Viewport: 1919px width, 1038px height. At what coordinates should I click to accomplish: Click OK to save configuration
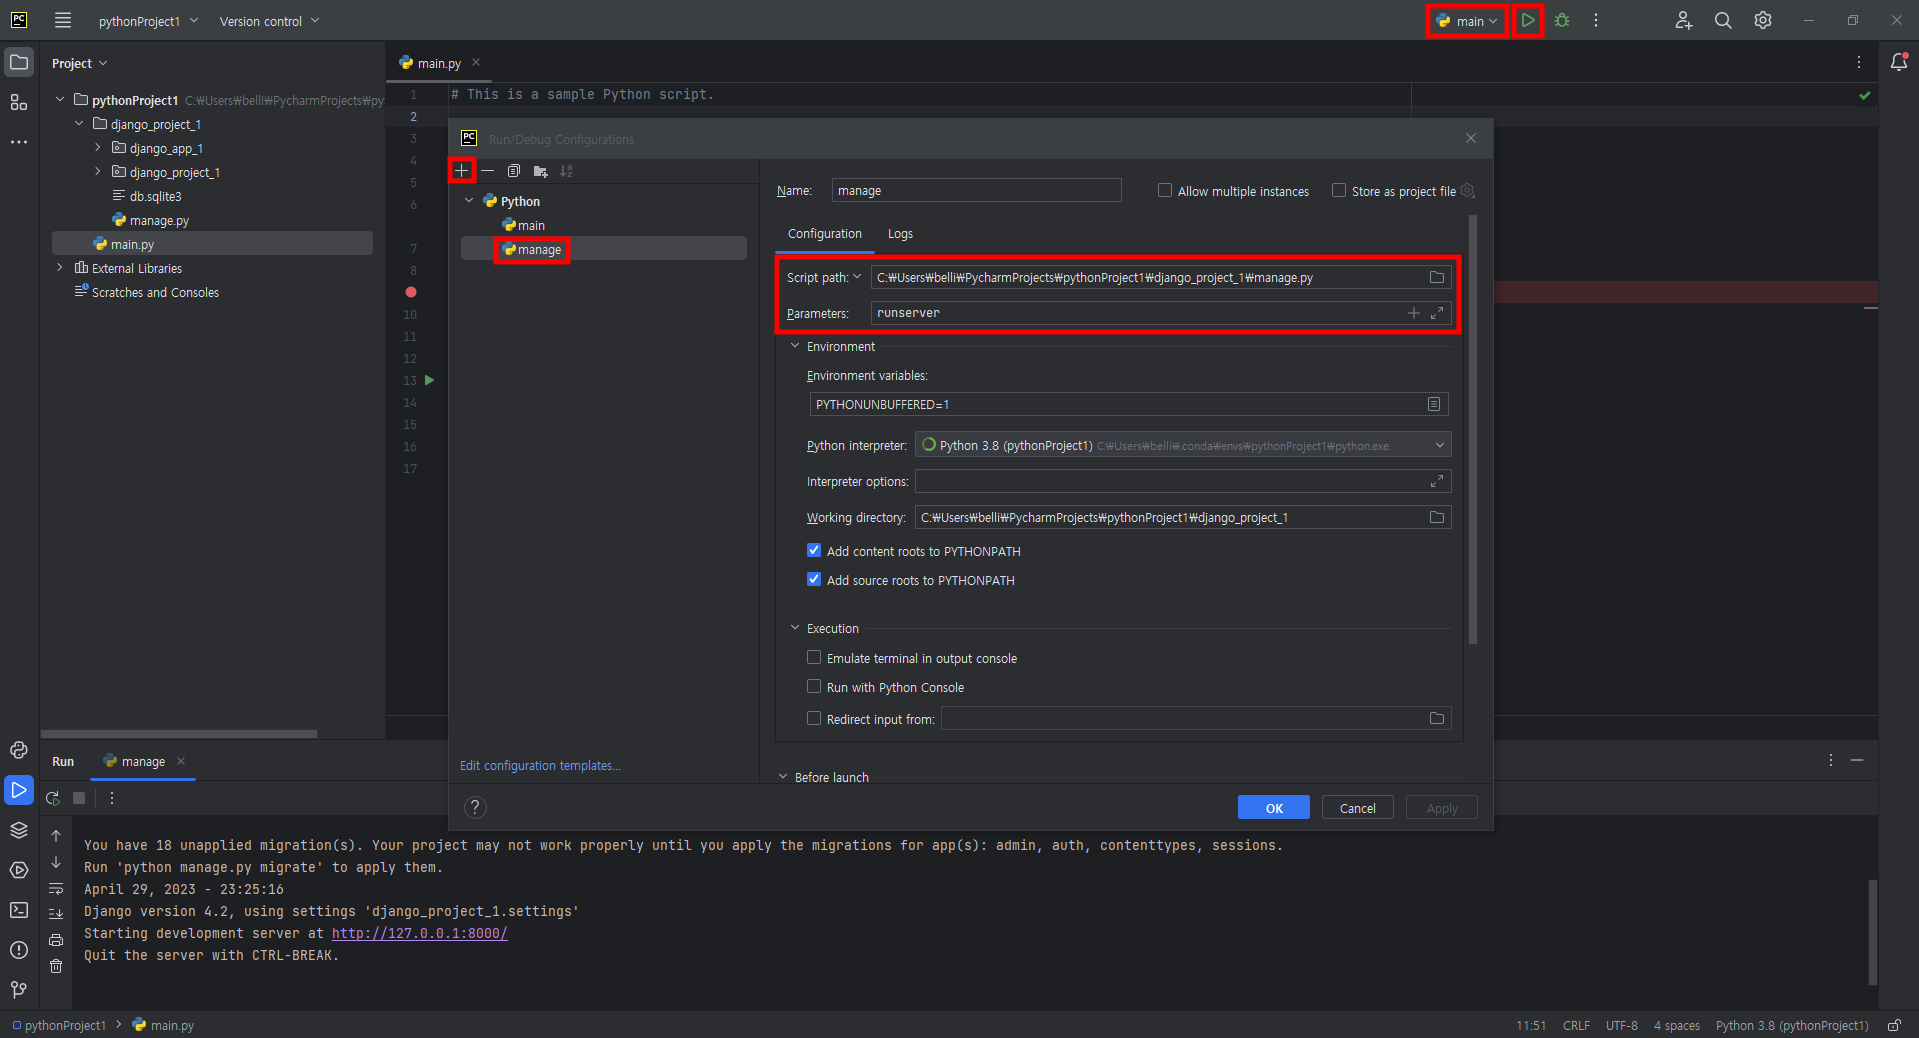tap(1273, 807)
